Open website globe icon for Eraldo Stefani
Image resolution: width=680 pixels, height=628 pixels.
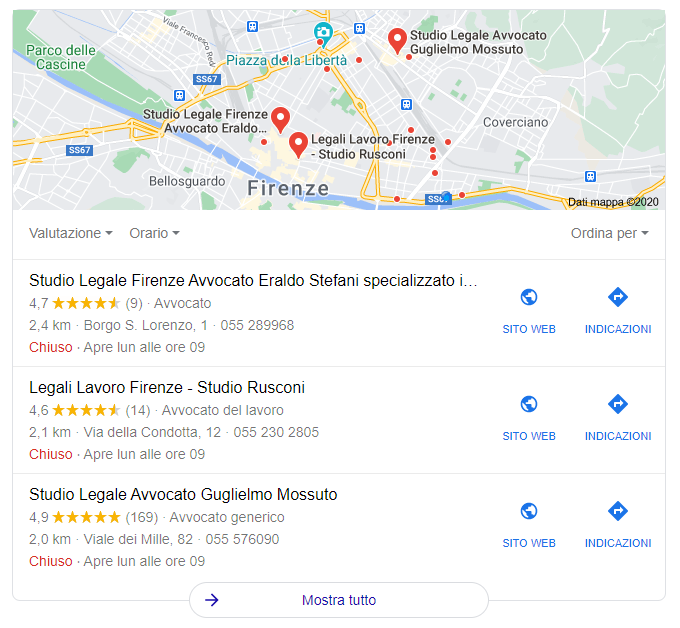529,297
